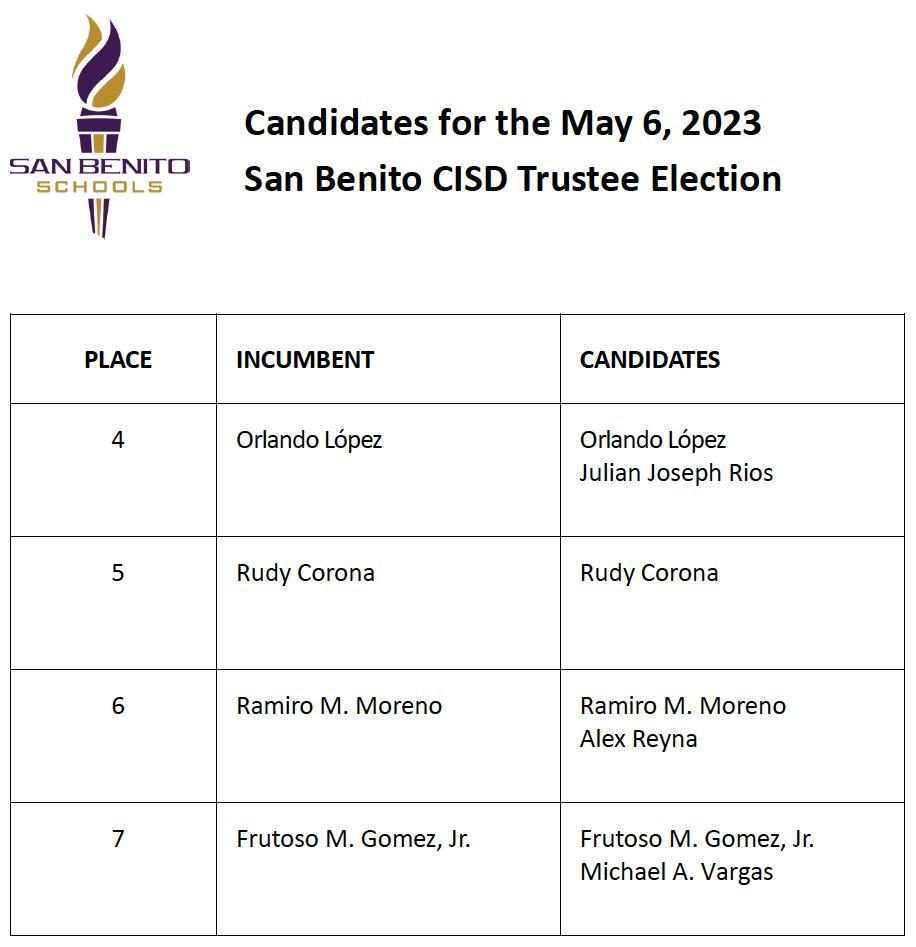Image resolution: width=916 pixels, height=947 pixels.
Task: Select candidate Michael A. Vargas
Action: [676, 872]
